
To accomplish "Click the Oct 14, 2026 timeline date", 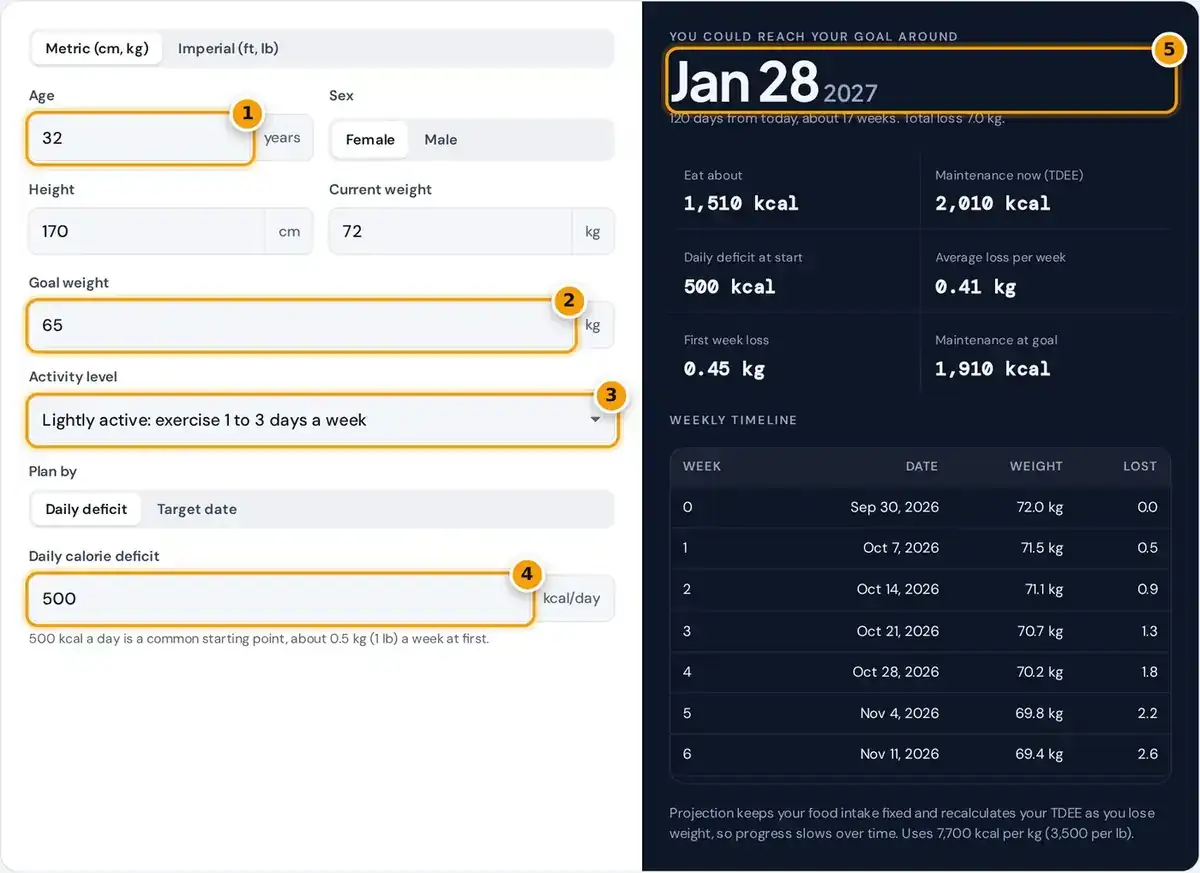I will 897,589.
